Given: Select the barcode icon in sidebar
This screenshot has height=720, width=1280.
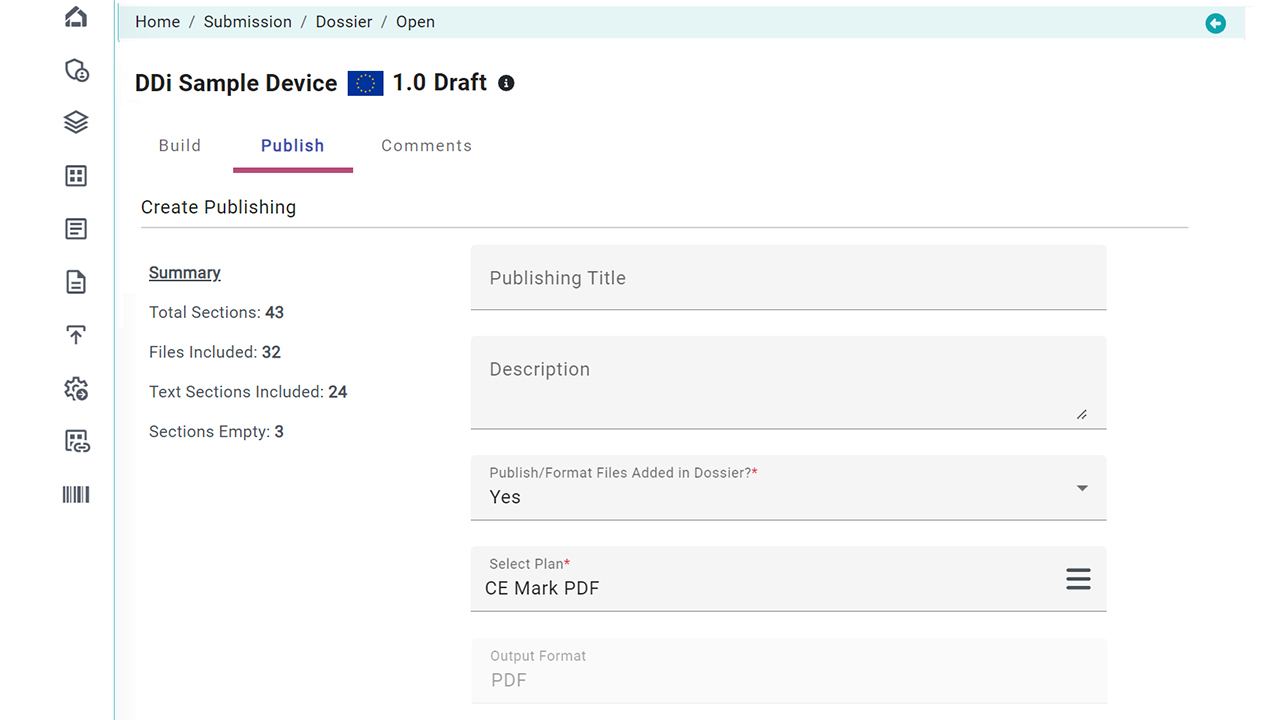Looking at the screenshot, I should click(76, 494).
